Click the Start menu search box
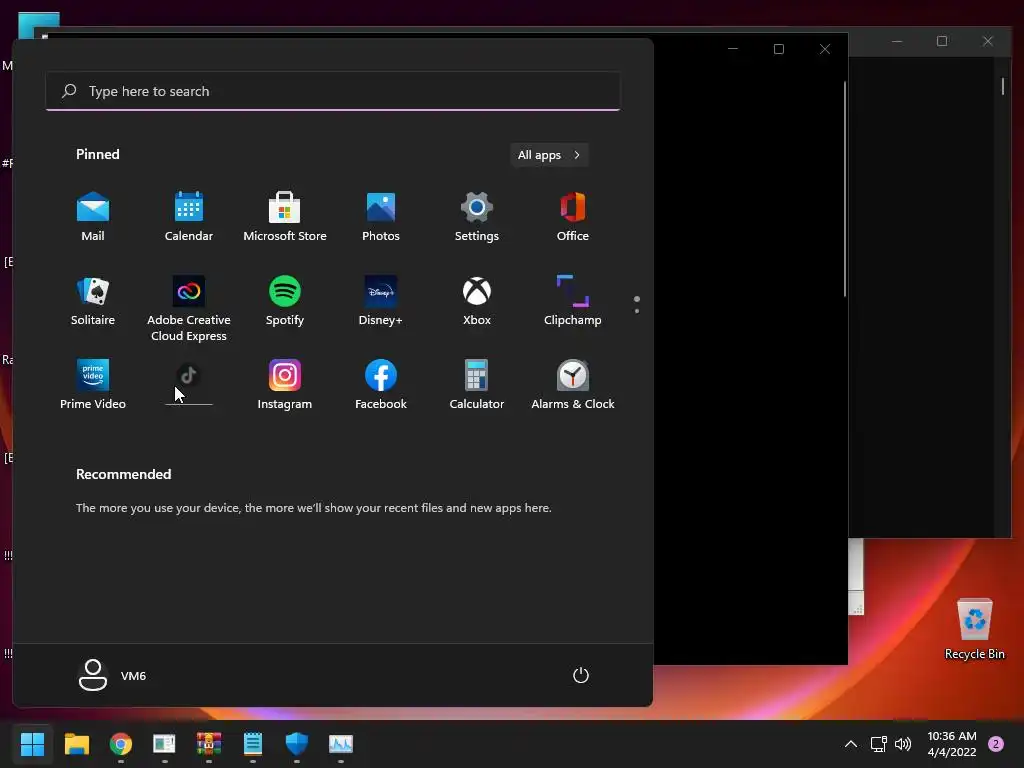Screen dimensions: 1024x768 pos(333,91)
